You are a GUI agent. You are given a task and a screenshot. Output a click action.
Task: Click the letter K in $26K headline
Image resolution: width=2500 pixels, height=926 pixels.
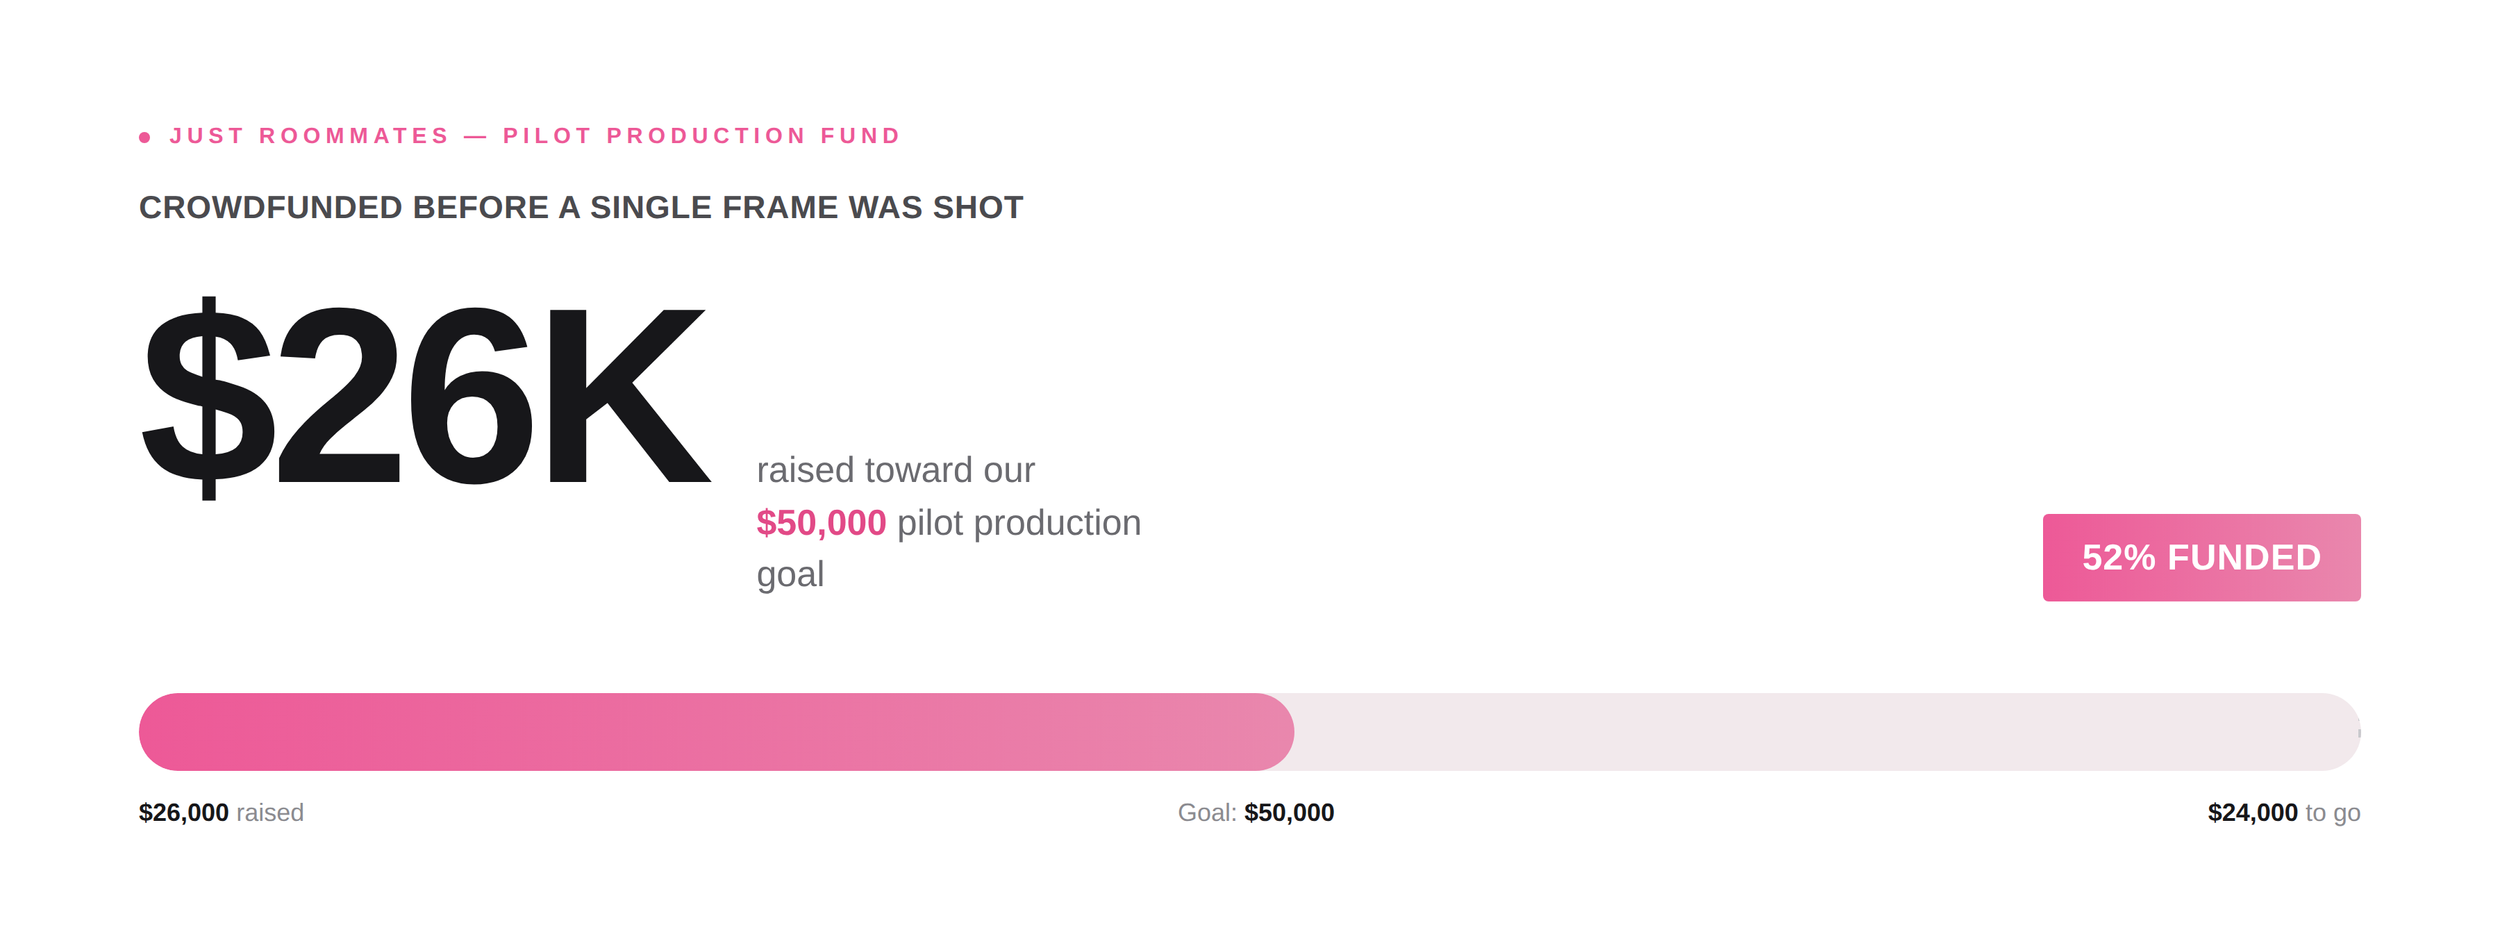[630, 396]
